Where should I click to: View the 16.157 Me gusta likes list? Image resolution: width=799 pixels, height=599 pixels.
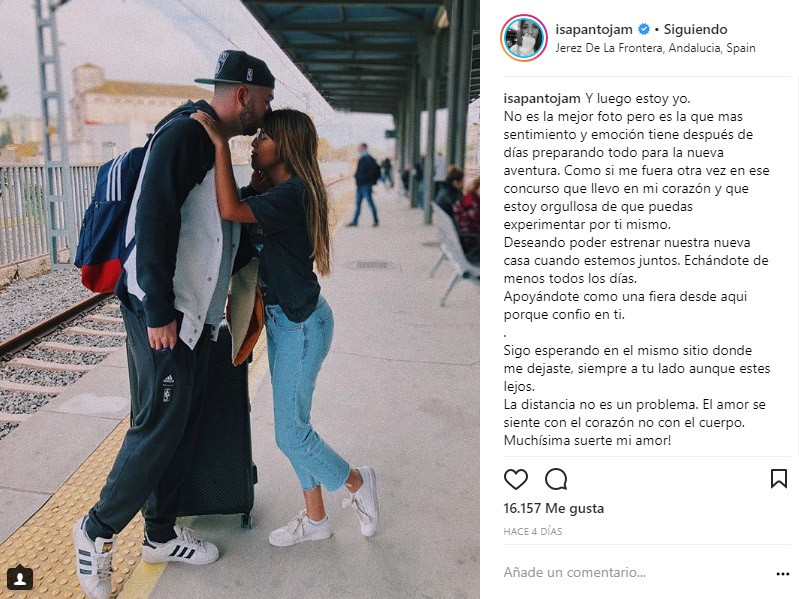click(553, 508)
